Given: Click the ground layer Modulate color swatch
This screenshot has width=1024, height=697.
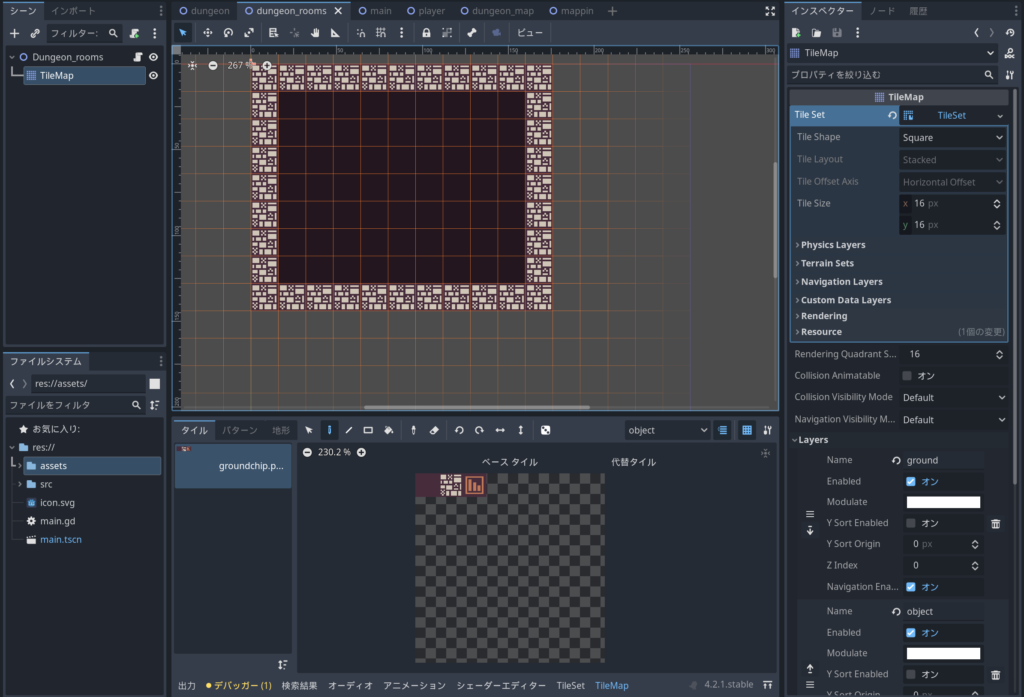Looking at the screenshot, I should point(943,502).
